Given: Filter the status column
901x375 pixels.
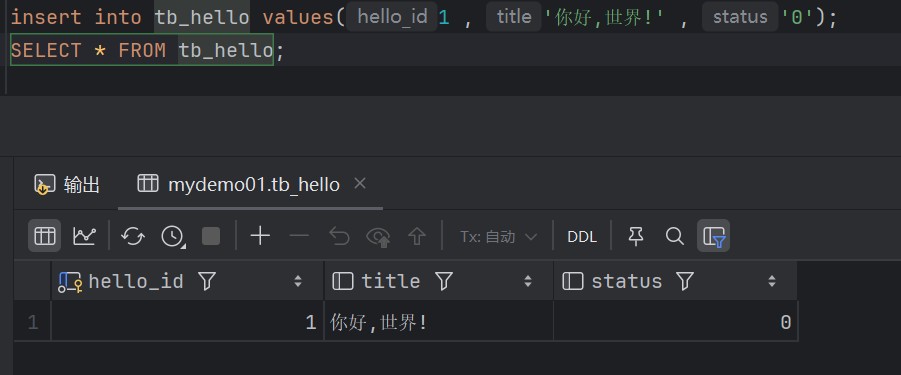Looking at the screenshot, I should (684, 281).
